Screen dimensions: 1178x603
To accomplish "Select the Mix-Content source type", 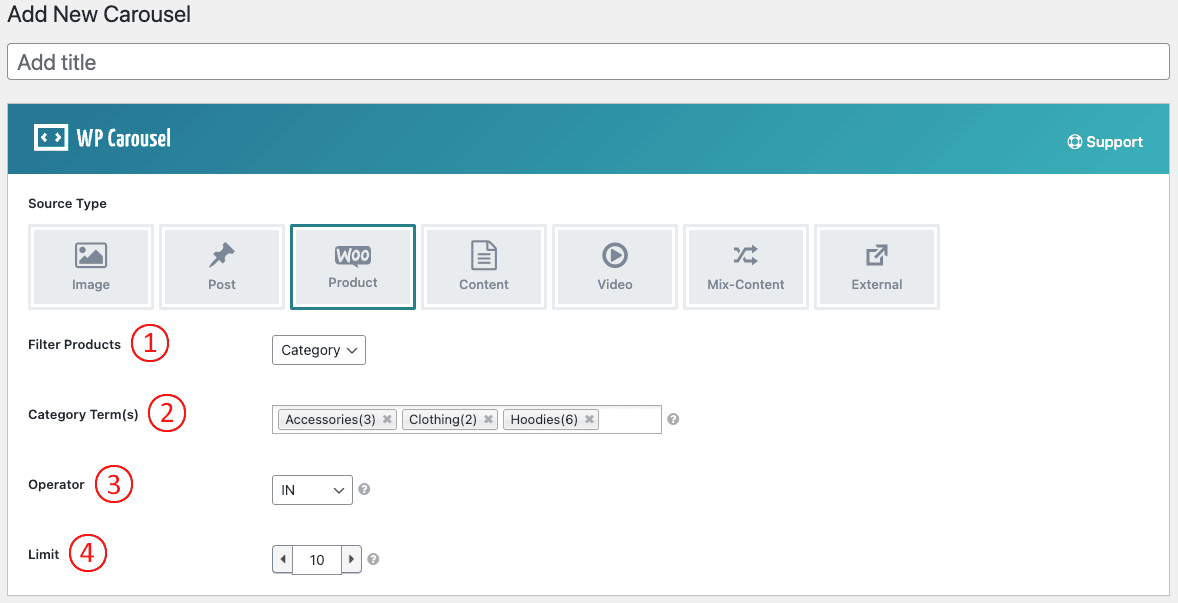I will pyautogui.click(x=745, y=267).
